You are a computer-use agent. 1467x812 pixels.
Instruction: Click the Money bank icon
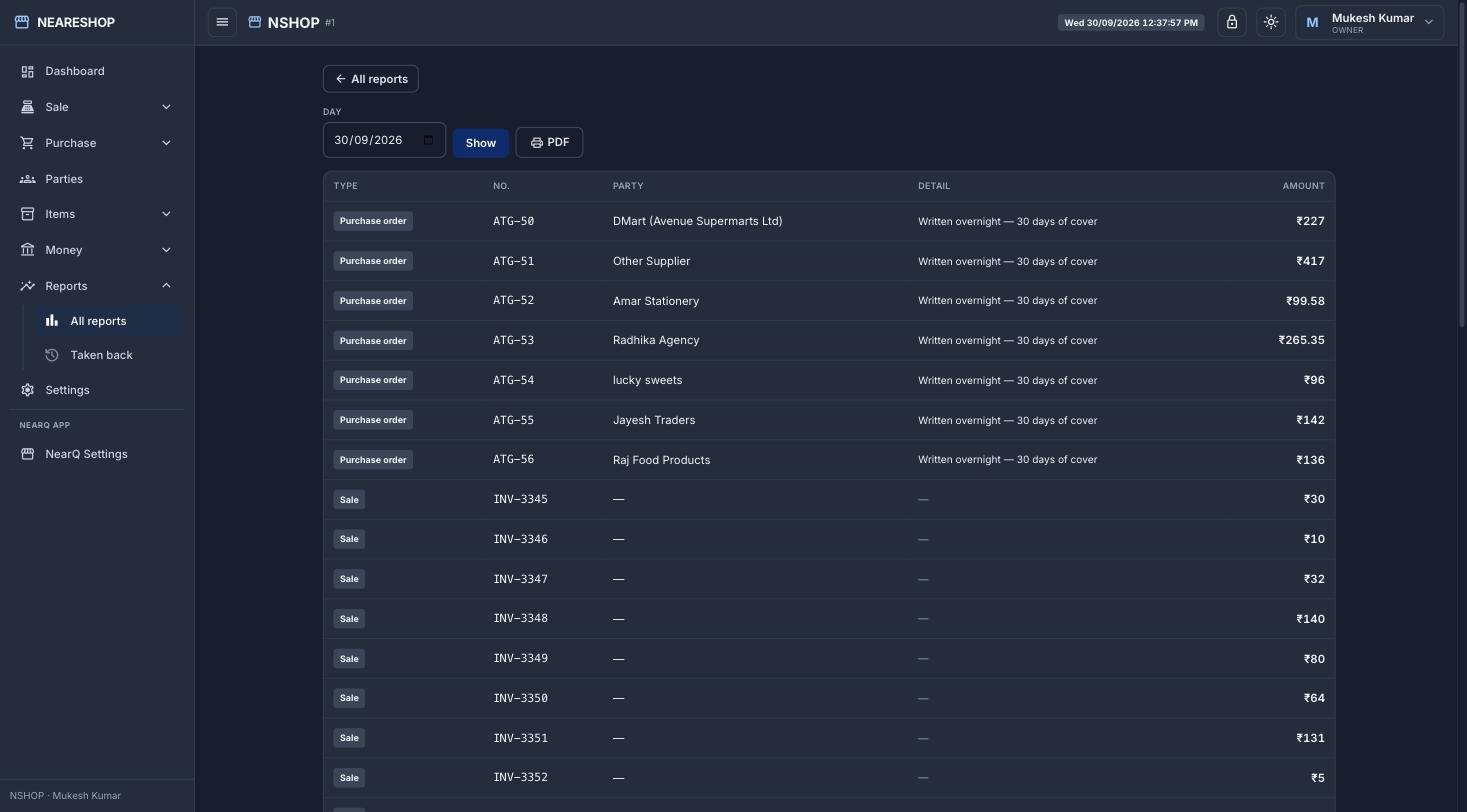pos(27,250)
